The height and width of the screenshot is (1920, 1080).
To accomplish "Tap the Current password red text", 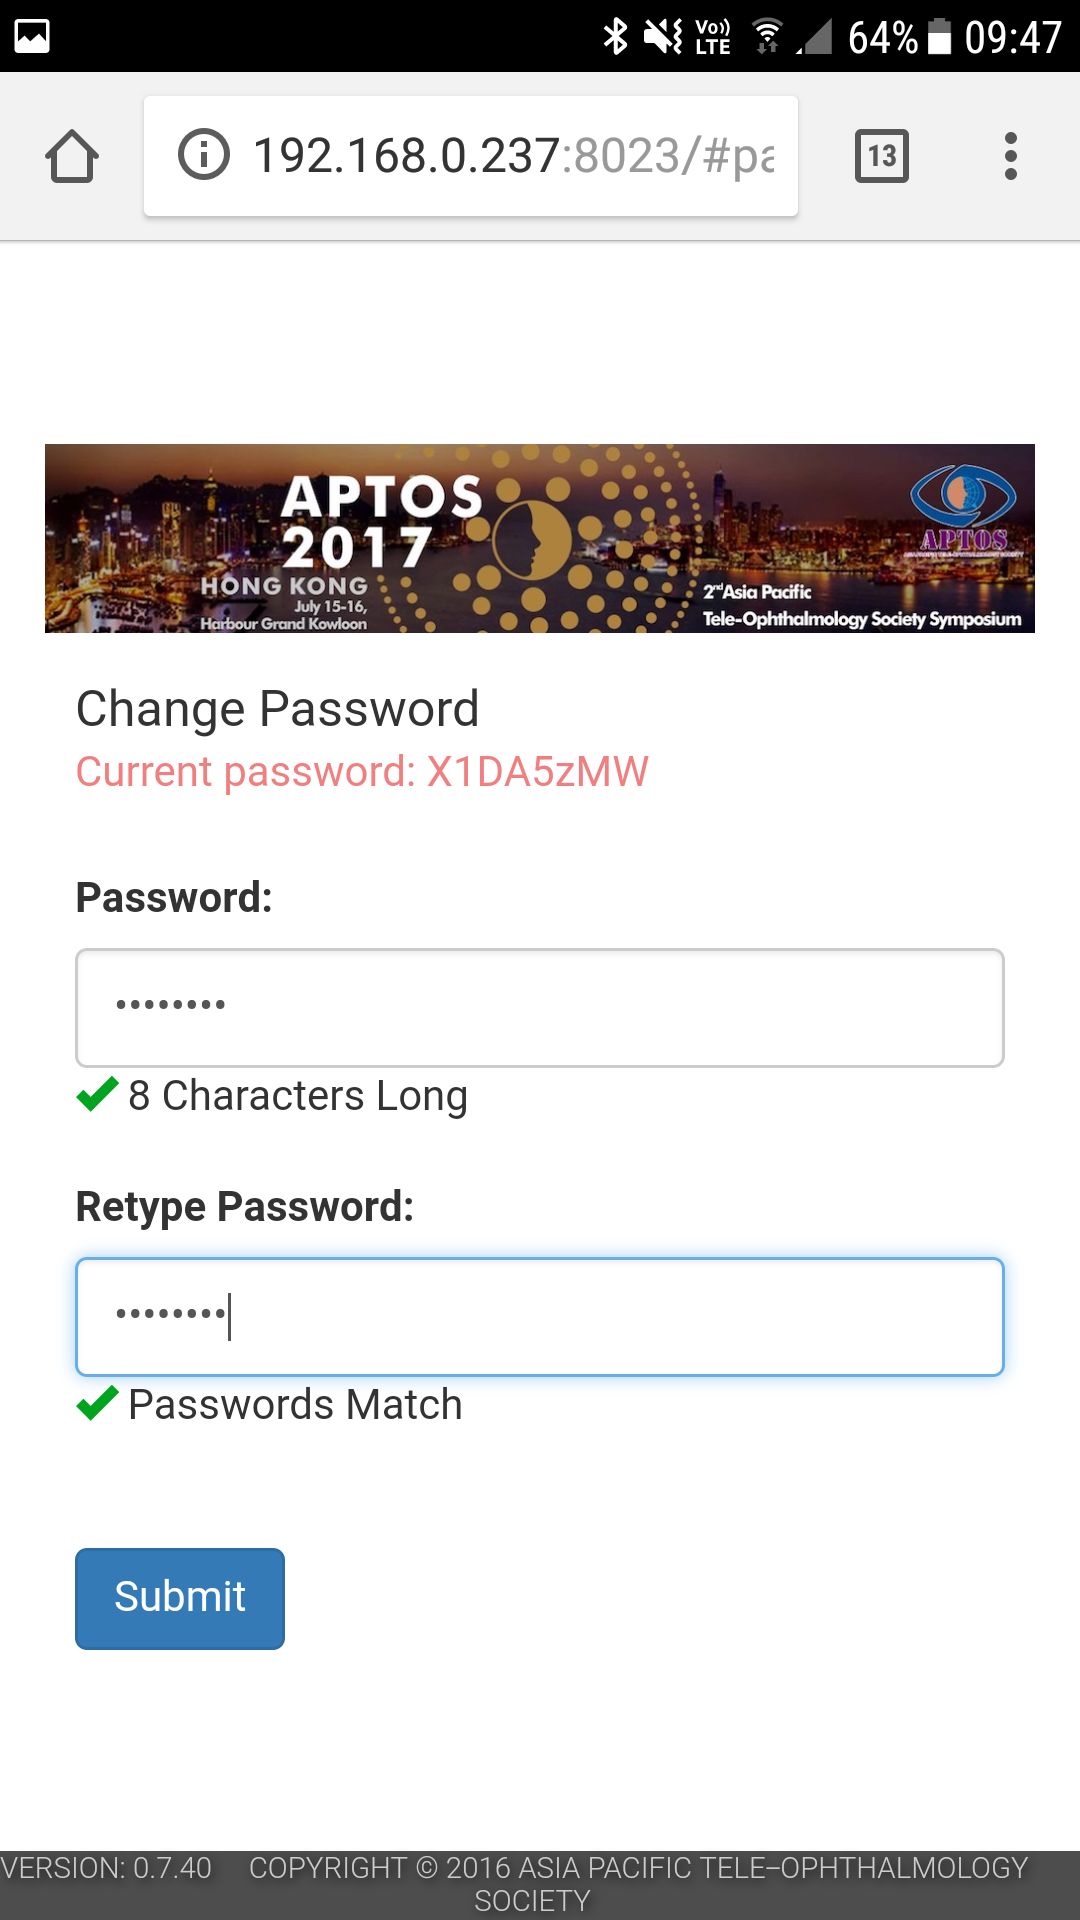I will tap(362, 772).
